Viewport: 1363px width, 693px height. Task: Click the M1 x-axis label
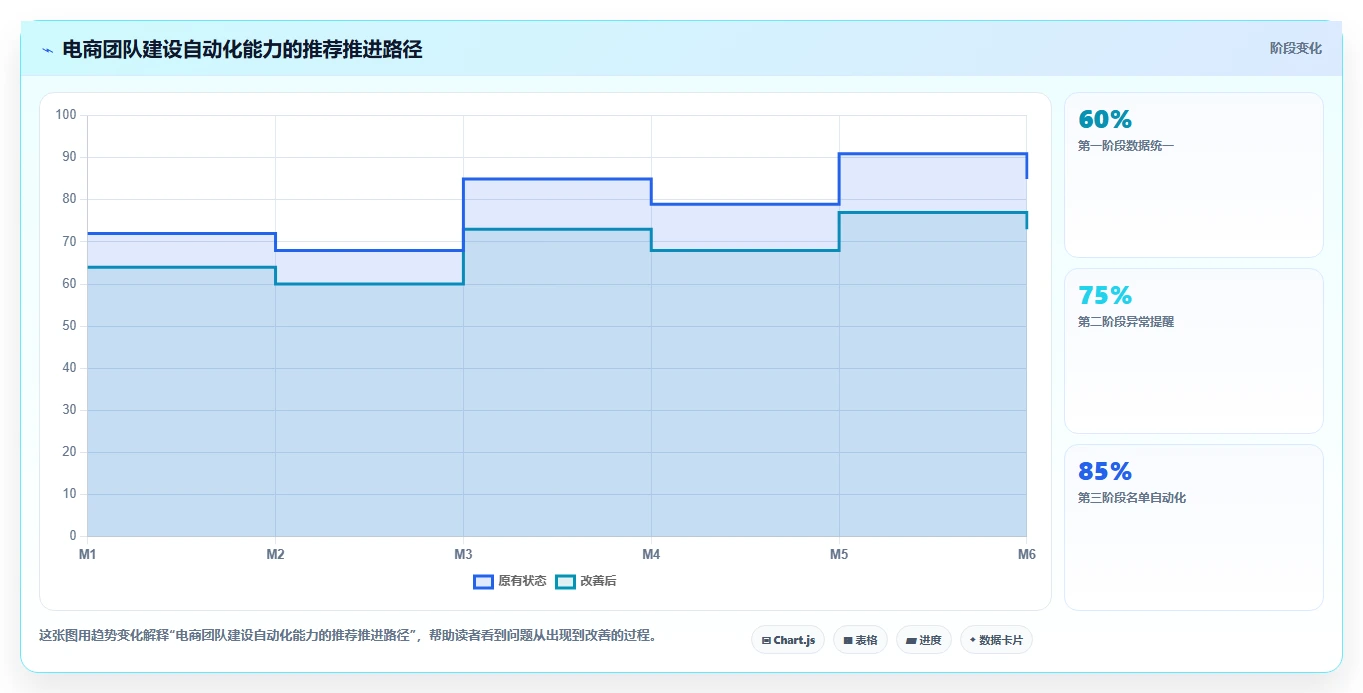click(x=87, y=554)
